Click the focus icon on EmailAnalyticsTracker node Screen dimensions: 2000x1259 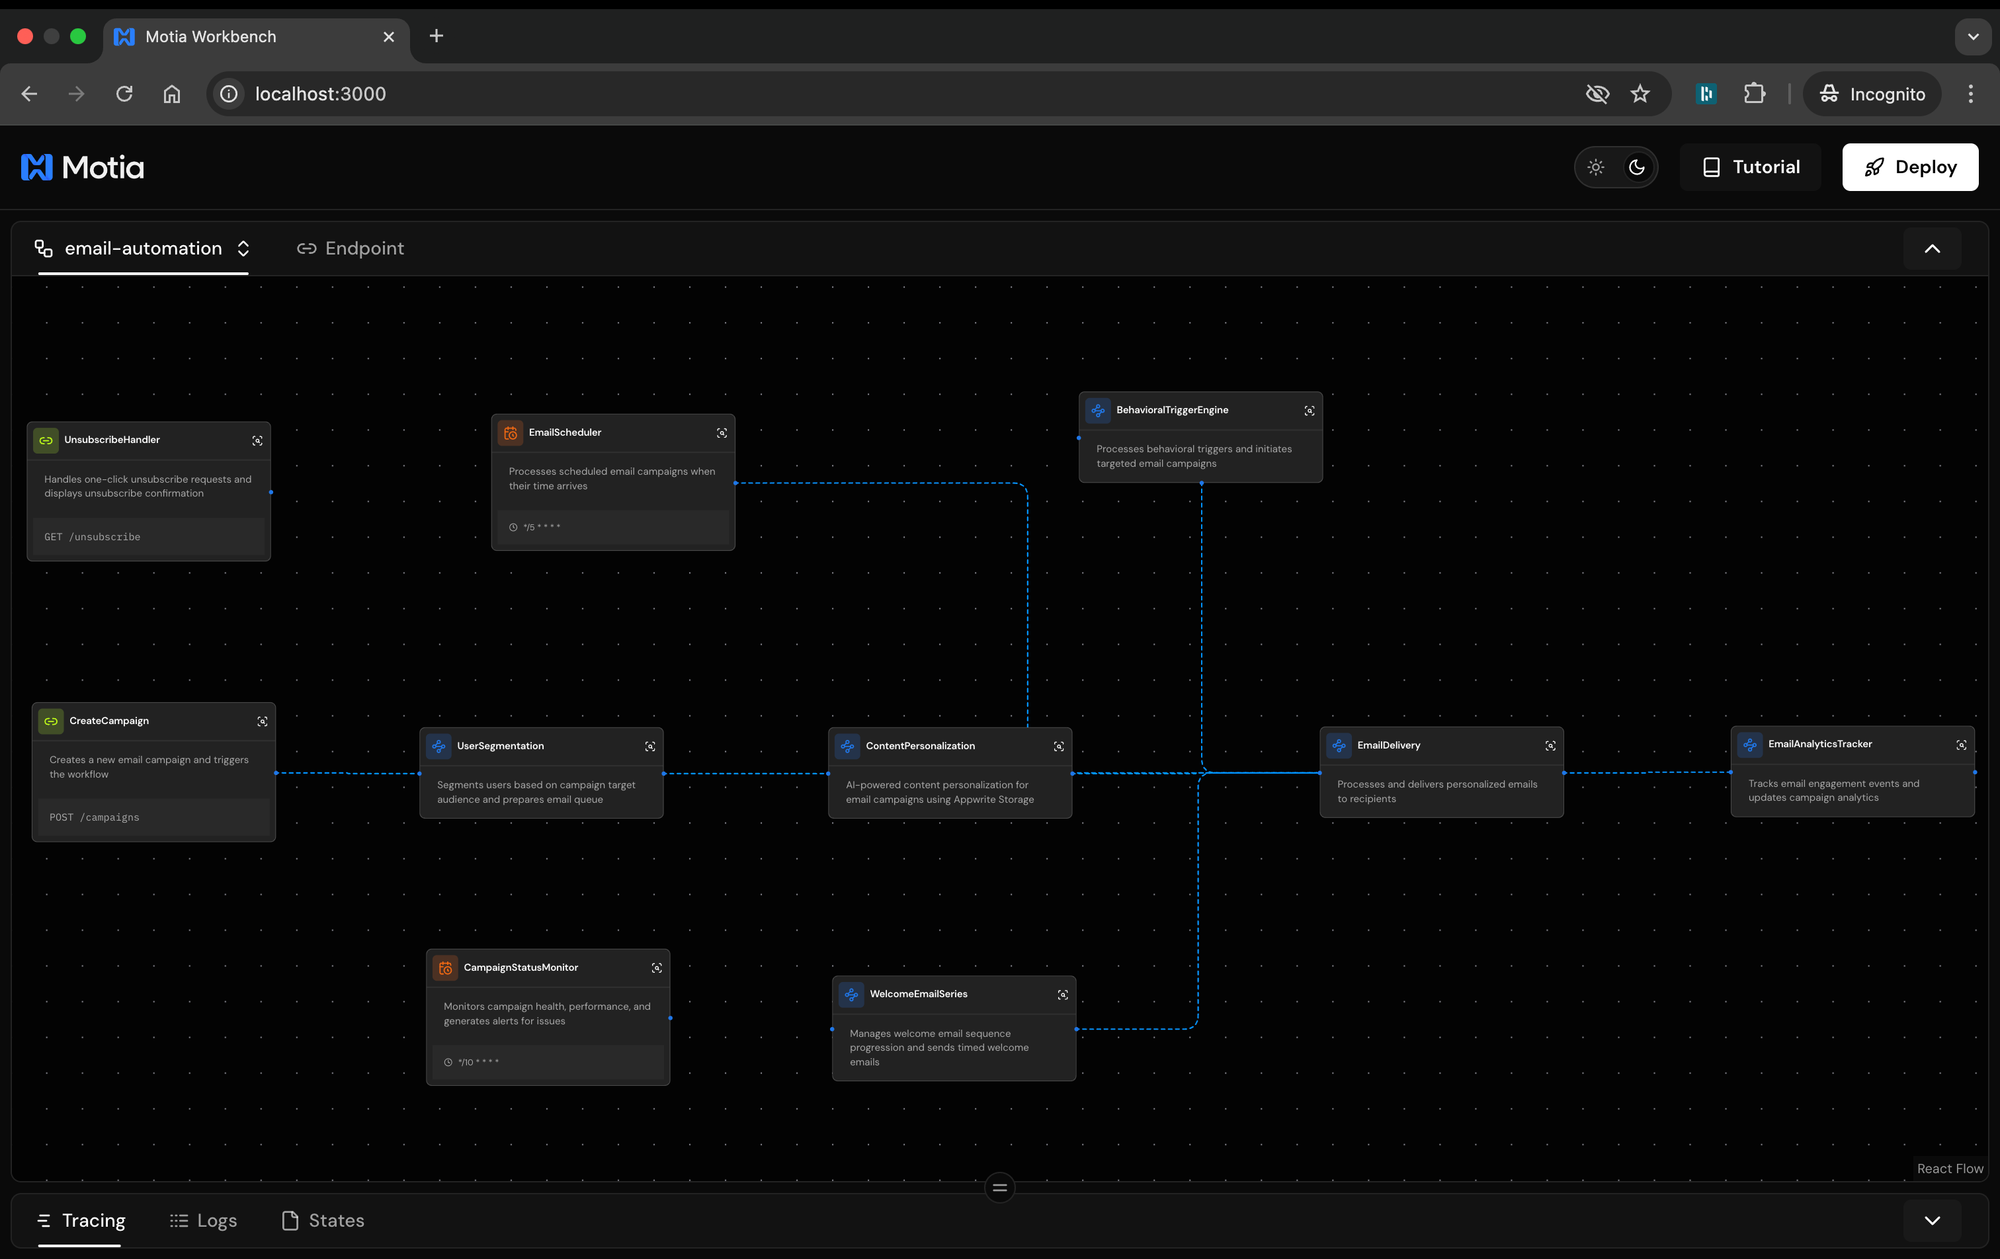tap(1961, 745)
